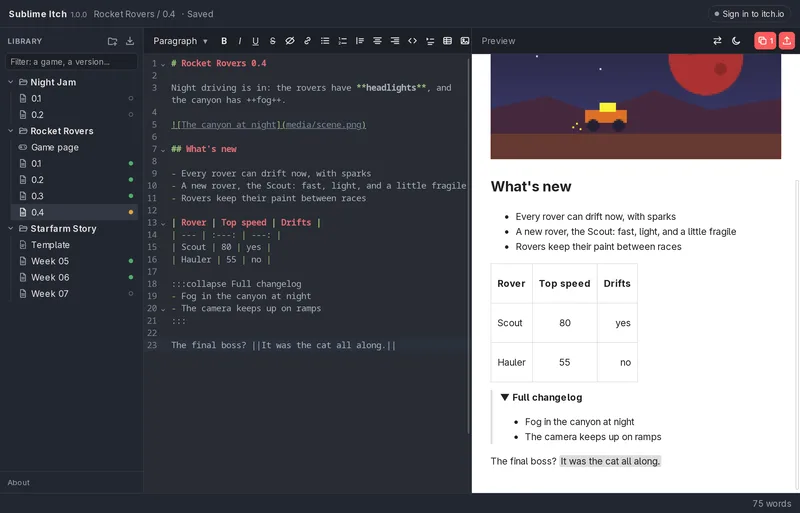Image resolution: width=800 pixels, height=513 pixels.
Task: Open Week 05 entry
Action: click(74, 261)
